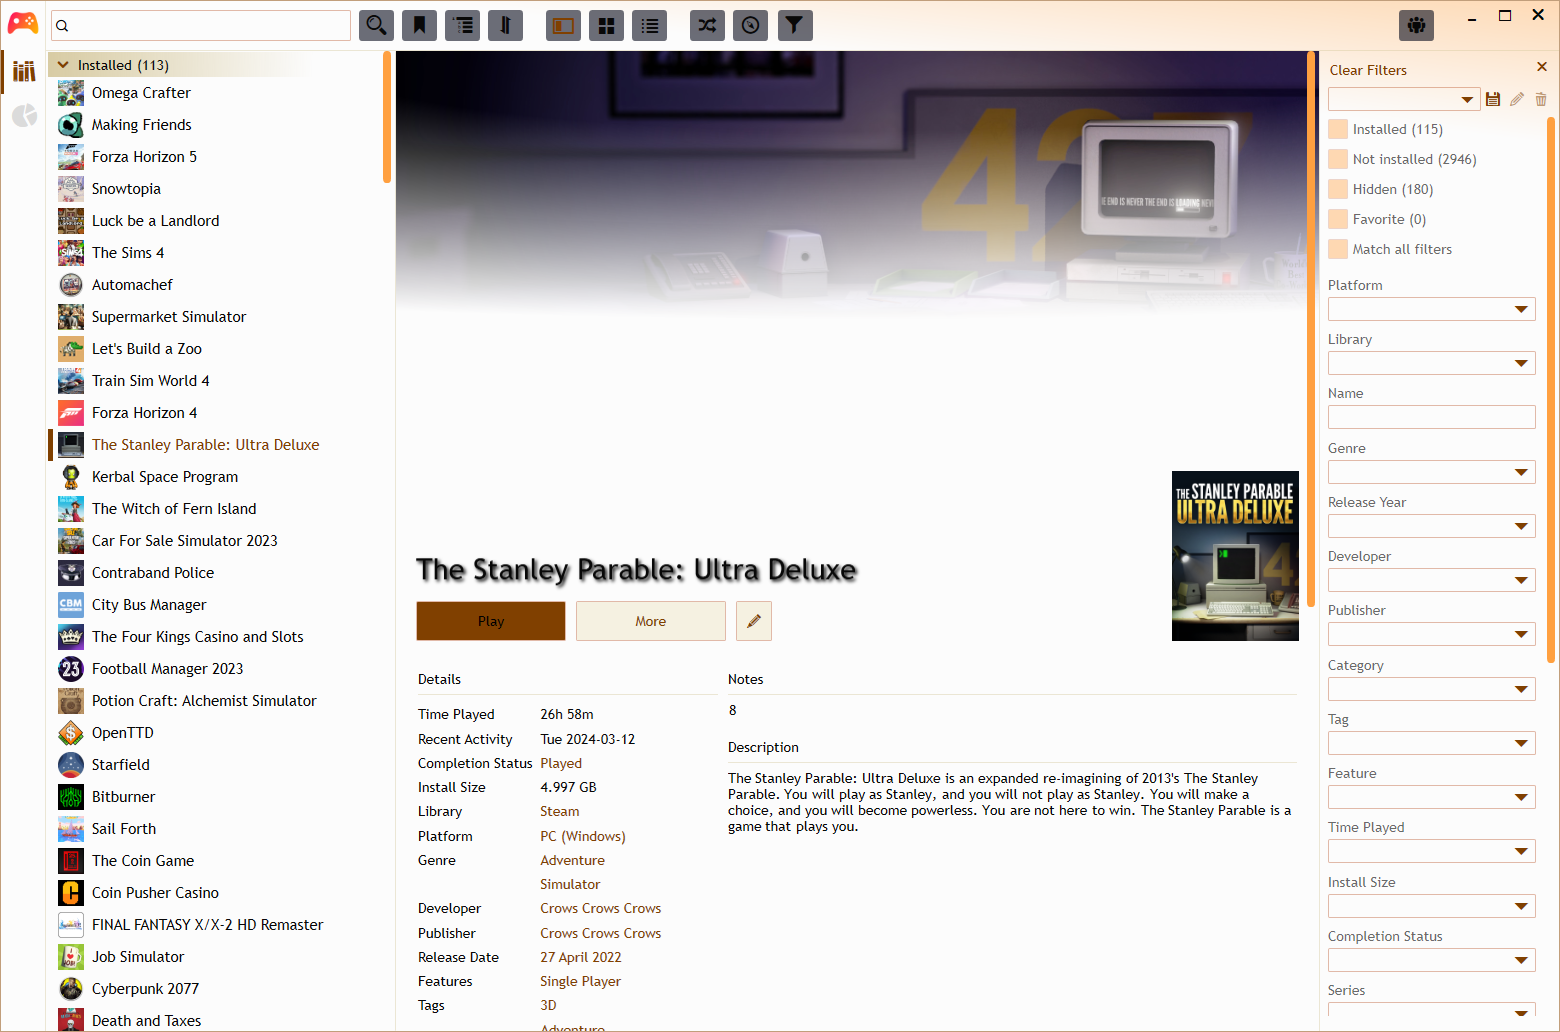Click the Kerbal Space Program game icon
This screenshot has width=1560, height=1032.
click(x=71, y=477)
